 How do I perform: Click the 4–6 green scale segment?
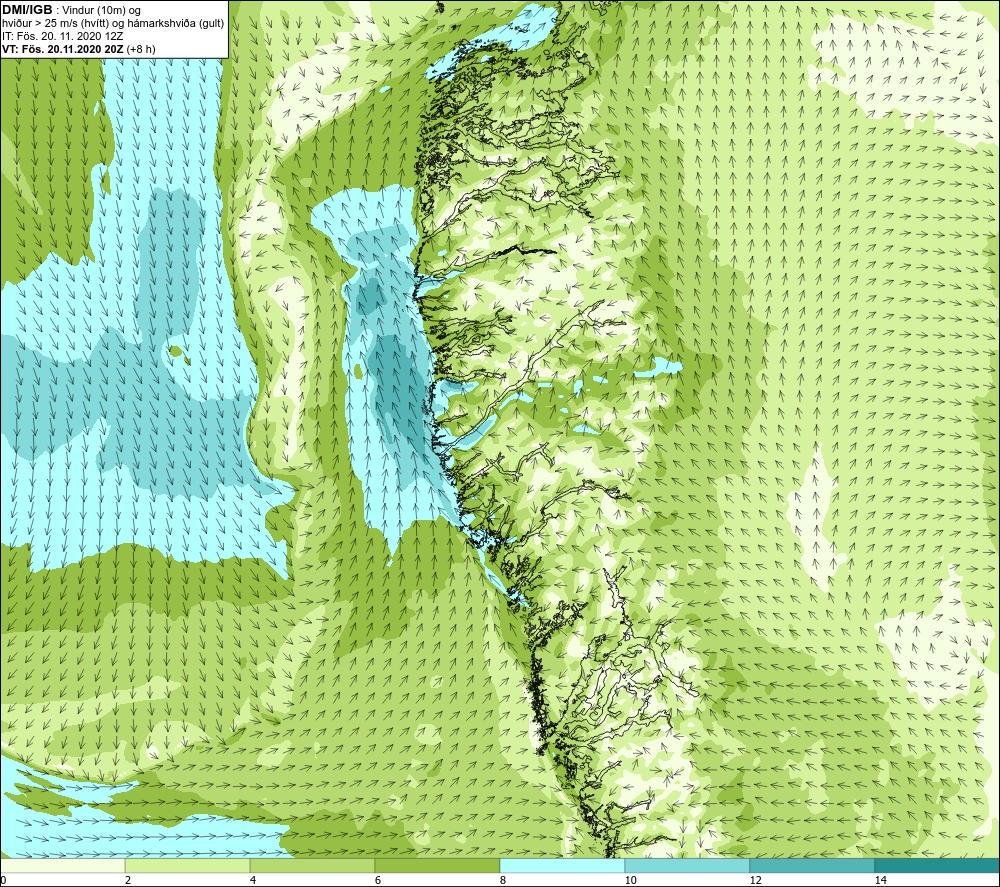[312, 865]
